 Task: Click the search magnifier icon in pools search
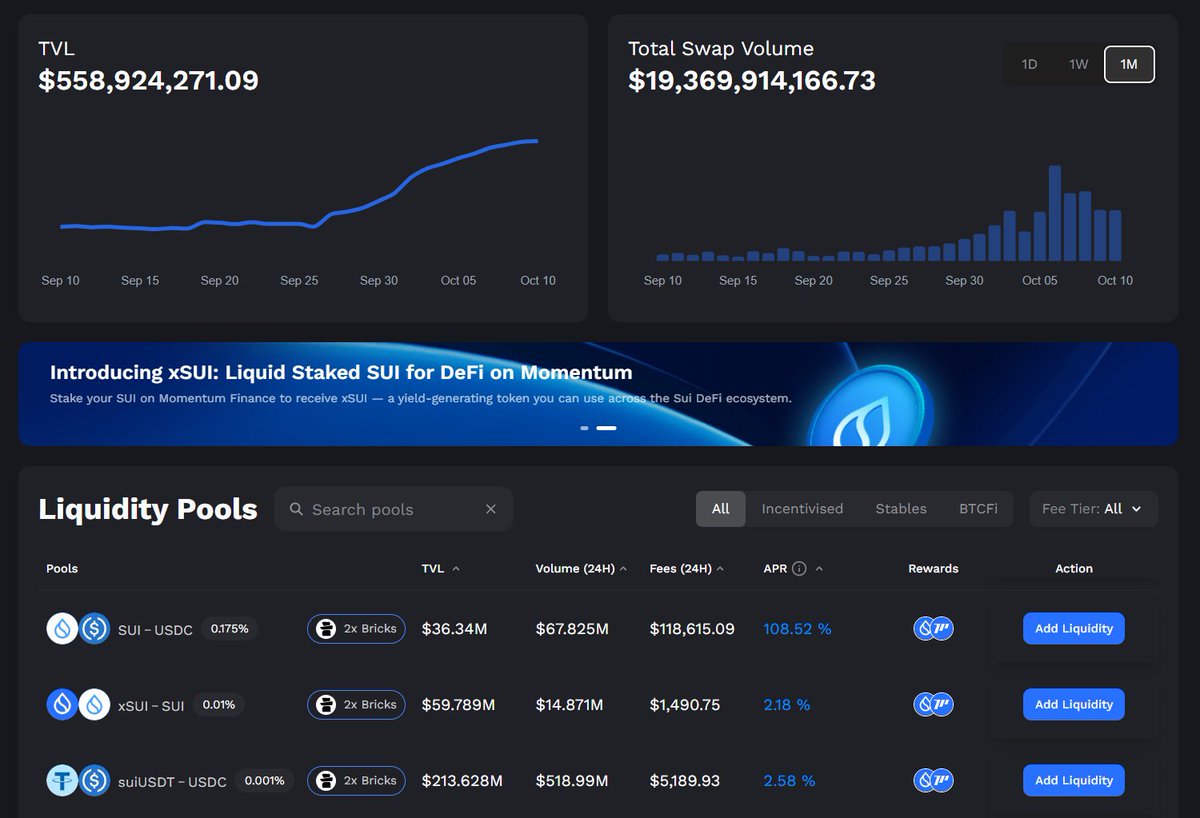coord(296,509)
